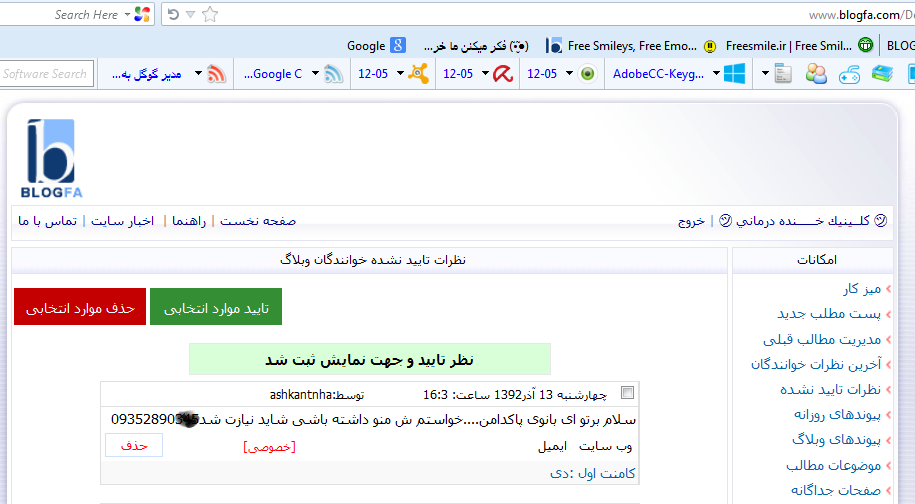Click the Software Search input field
Image resolution: width=915 pixels, height=504 pixels.
[x=47, y=73]
